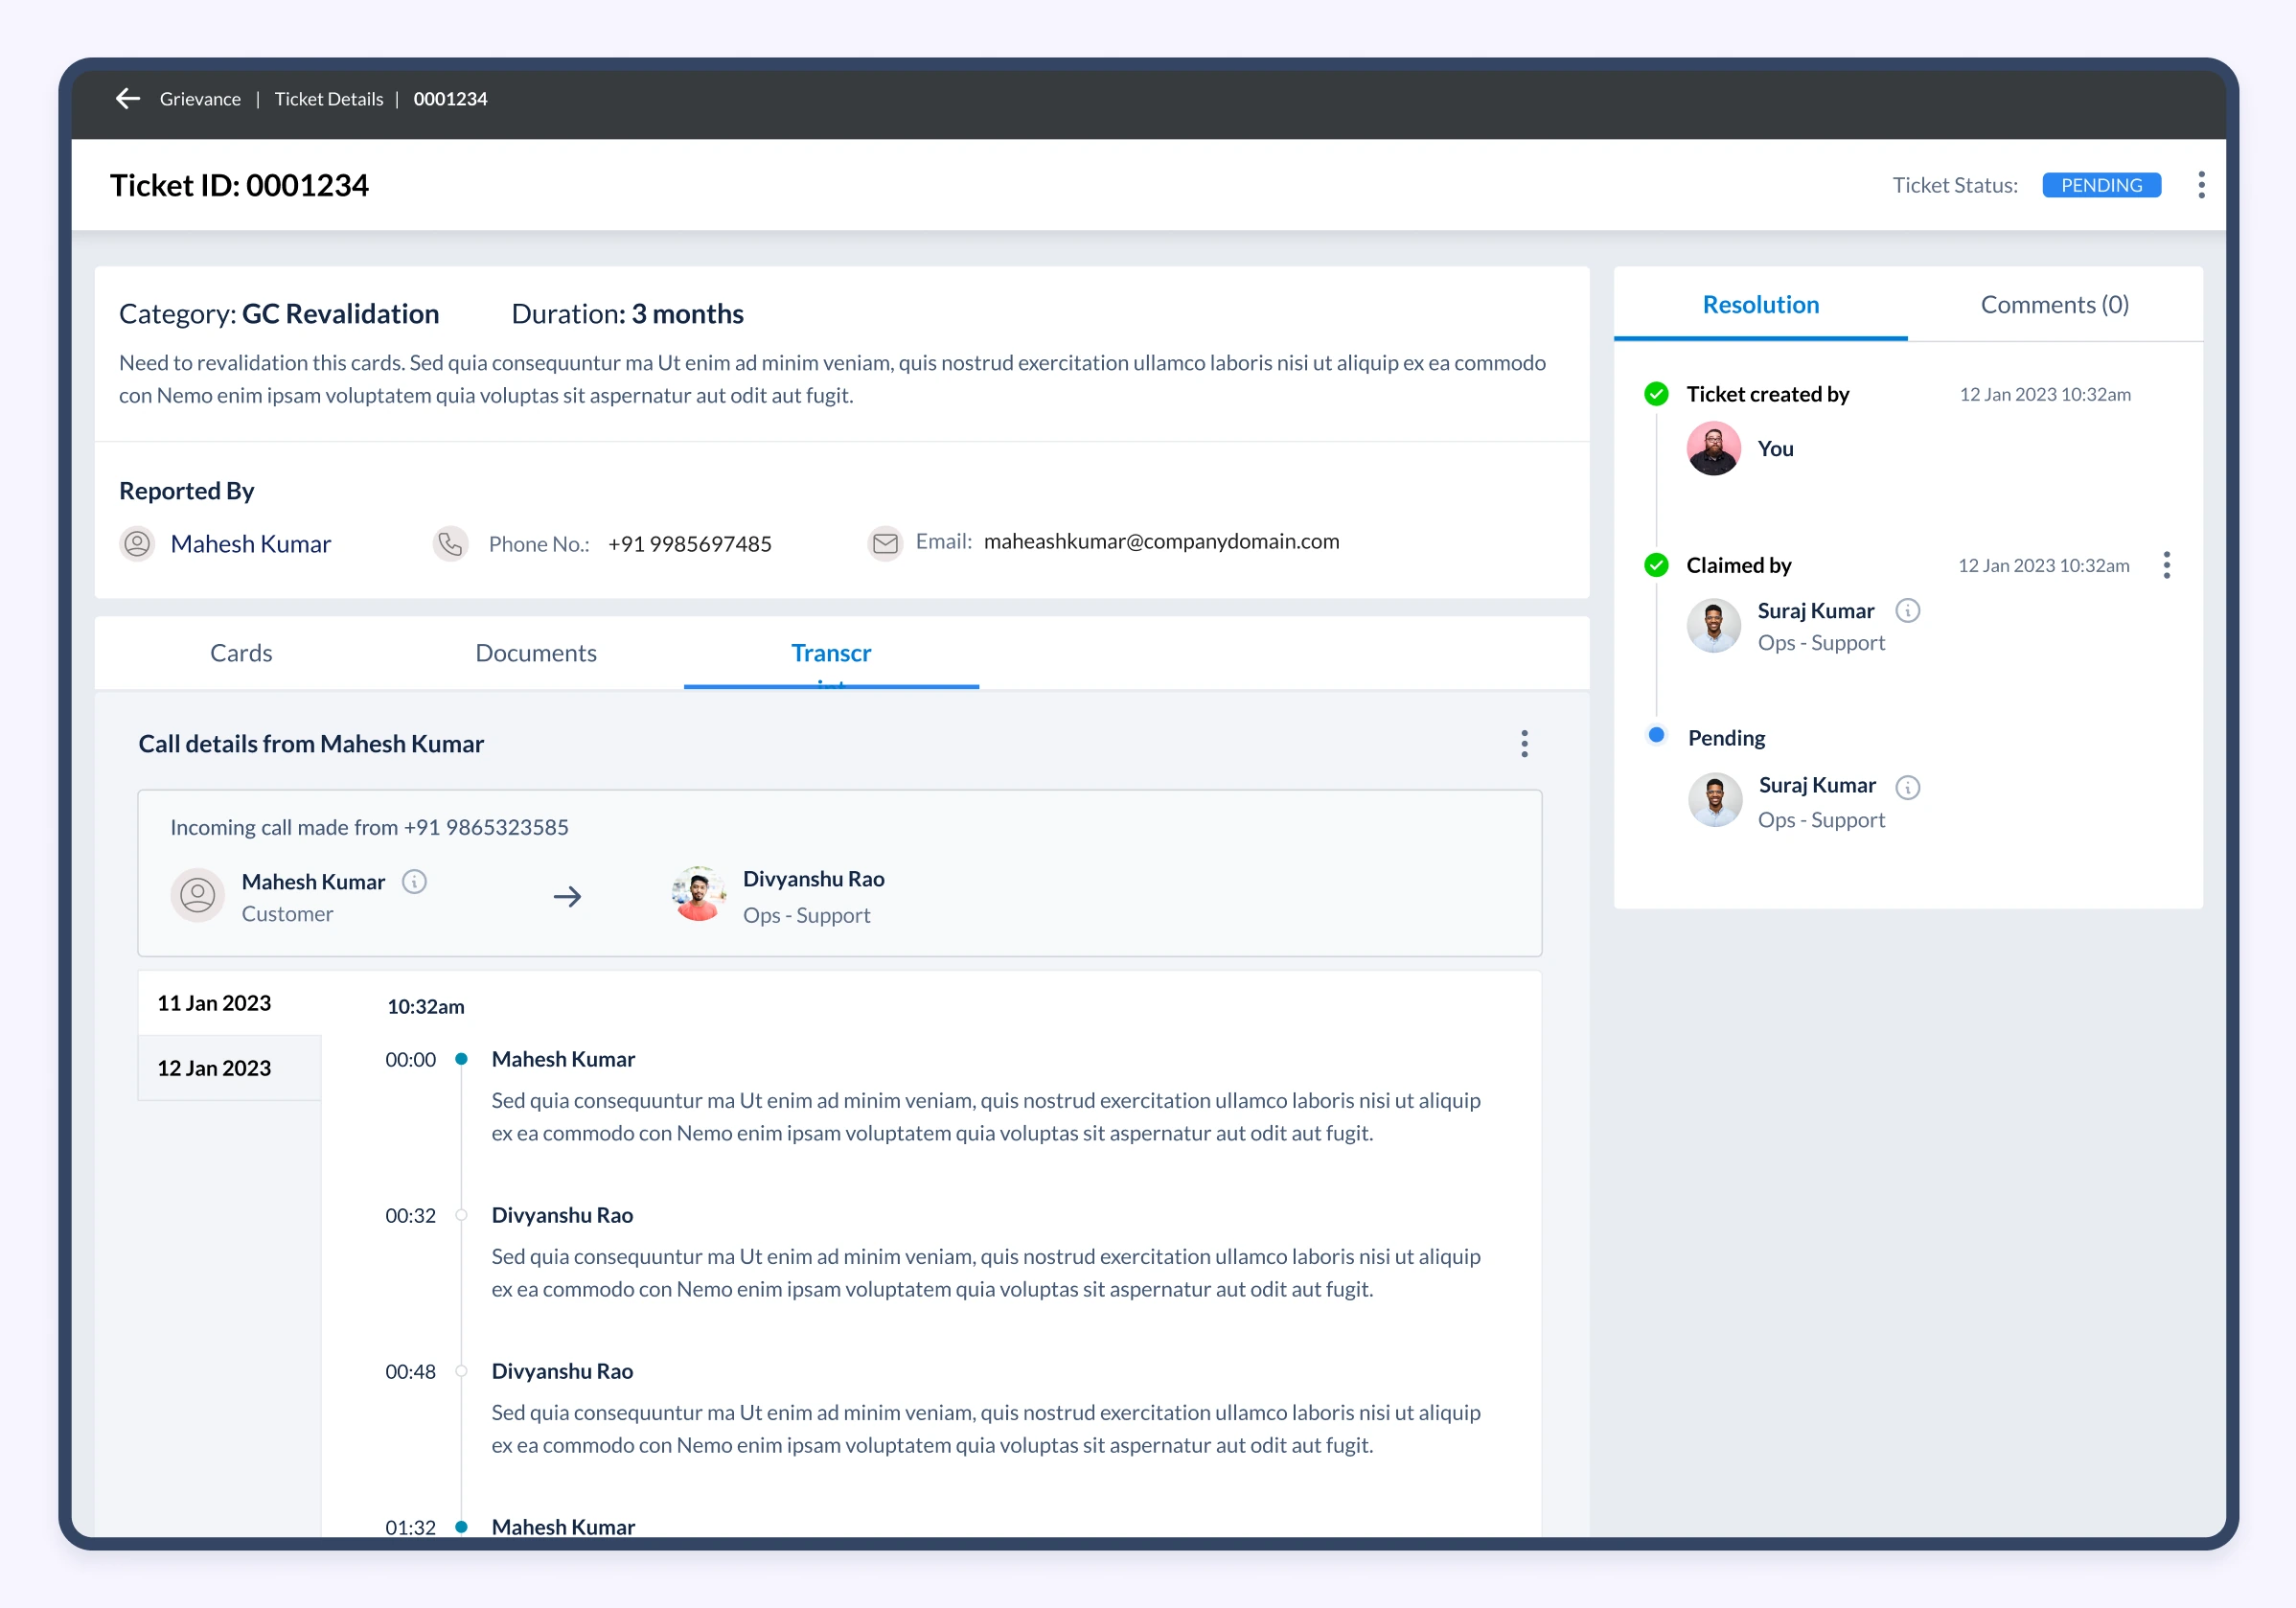
Task: Select 11 Jan 2023 date
Action: click(229, 1003)
